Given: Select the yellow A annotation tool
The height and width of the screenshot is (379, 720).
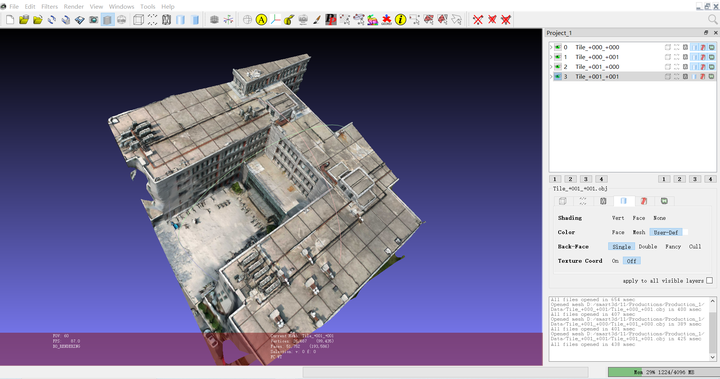Looking at the screenshot, I should coord(261,19).
